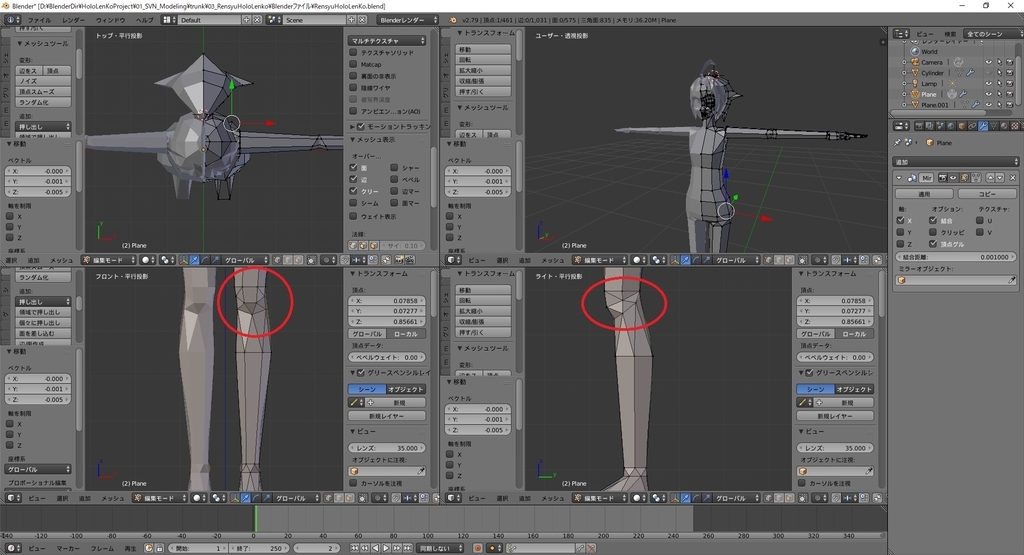Viewport: 1024px width, 555px height.
Task: Adjust the レンズ 35.000 field in front view
Action: click(387, 448)
